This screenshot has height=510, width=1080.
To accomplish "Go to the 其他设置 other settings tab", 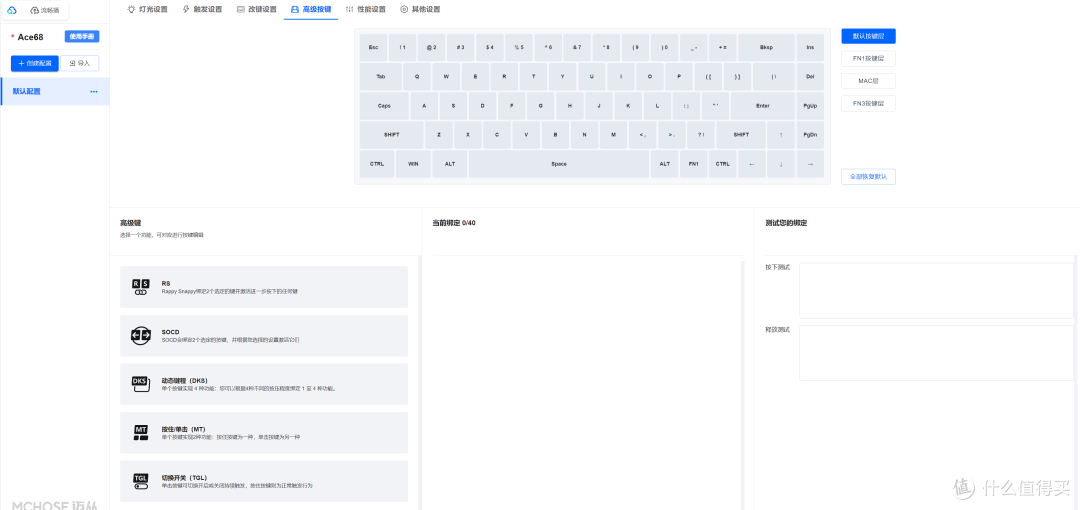I will pyautogui.click(x=419, y=10).
